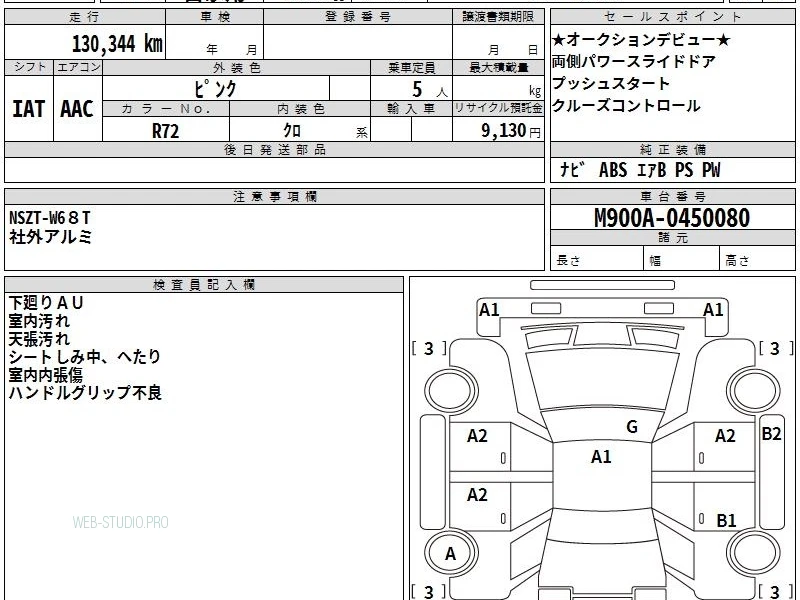This screenshot has width=800, height=600.
Task: Click the front-left wheel on the diagram
Action: click(451, 392)
